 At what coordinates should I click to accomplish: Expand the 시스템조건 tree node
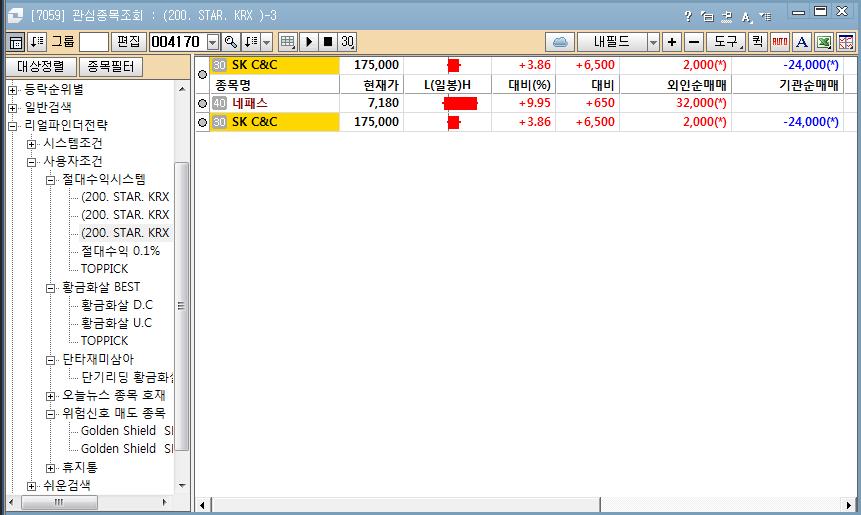[31, 144]
